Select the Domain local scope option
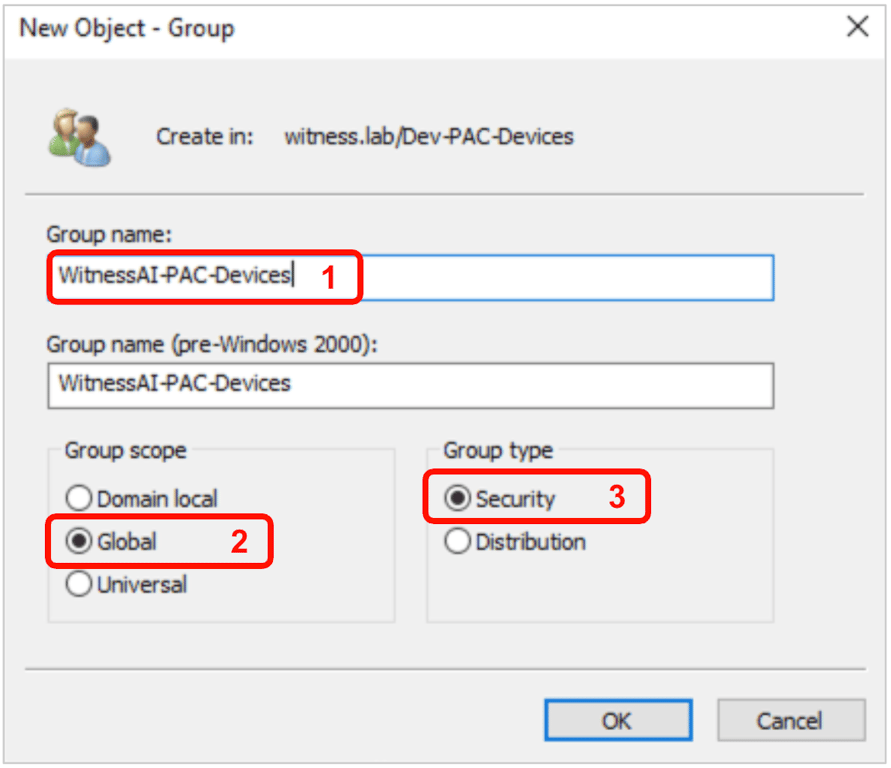 tap(80, 498)
